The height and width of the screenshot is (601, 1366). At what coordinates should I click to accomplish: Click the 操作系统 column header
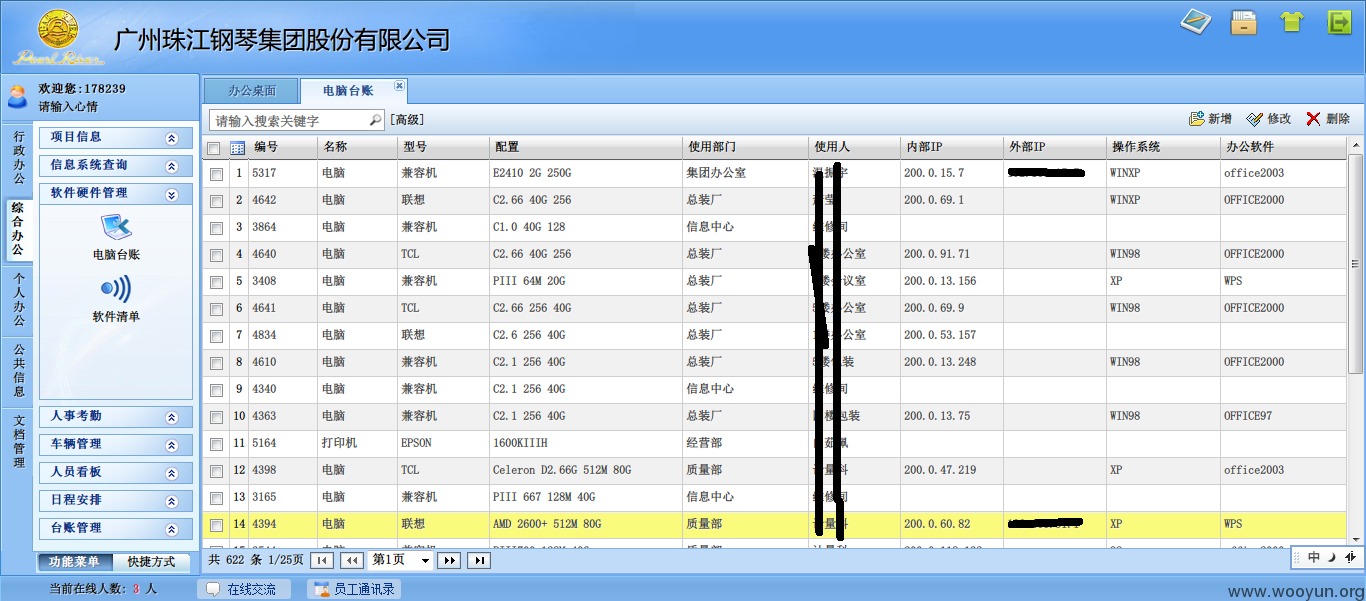pyautogui.click(x=1163, y=148)
